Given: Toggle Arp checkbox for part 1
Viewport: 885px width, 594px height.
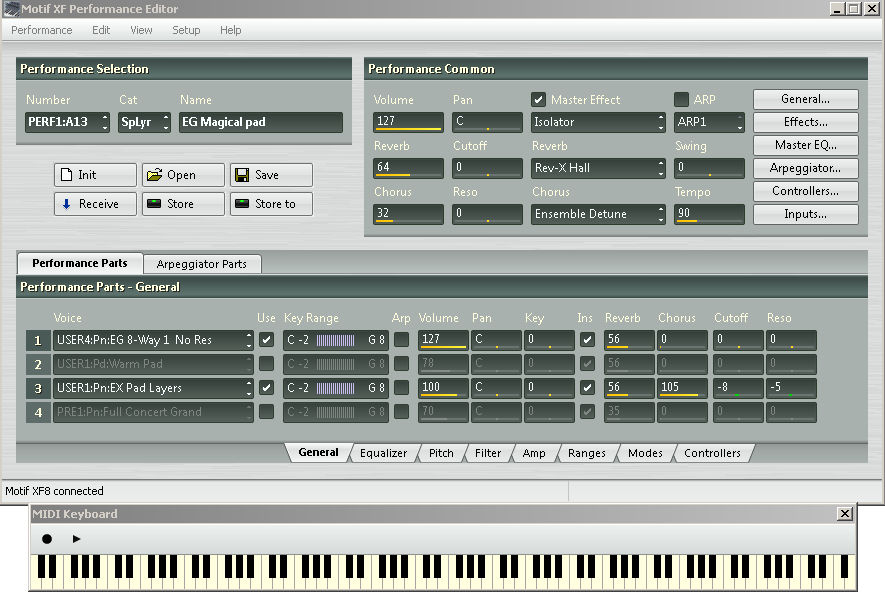Looking at the screenshot, I should click(x=401, y=339).
